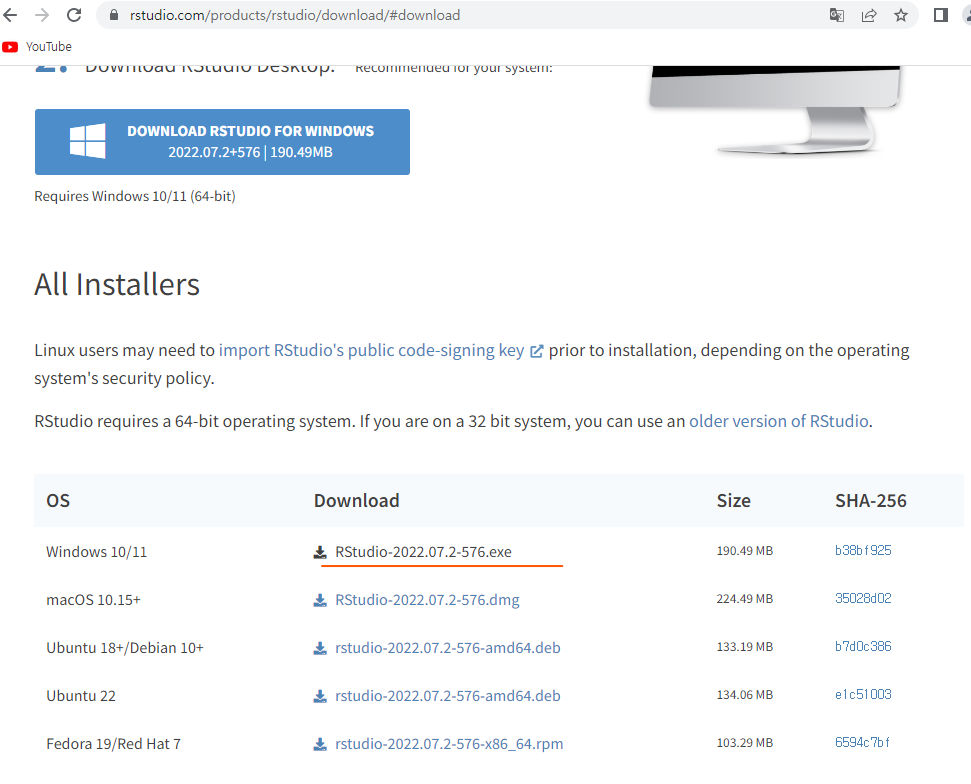Image resolution: width=971 pixels, height=784 pixels.
Task: Click the browser forward arrow
Action: point(41,15)
